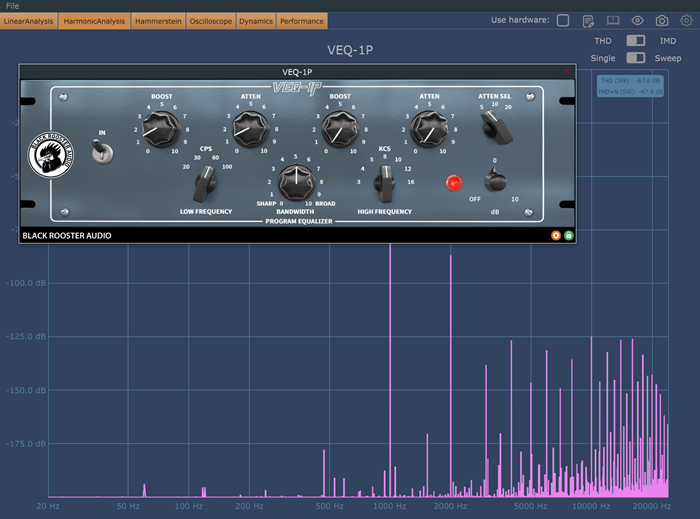Switch to the Hammerstein tab
The height and width of the screenshot is (519, 700).
[x=160, y=21]
